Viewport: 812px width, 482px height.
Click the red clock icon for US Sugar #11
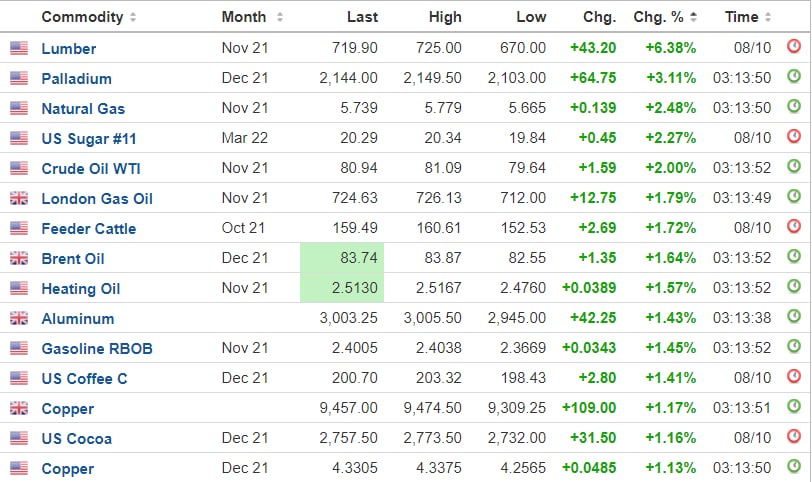(793, 136)
